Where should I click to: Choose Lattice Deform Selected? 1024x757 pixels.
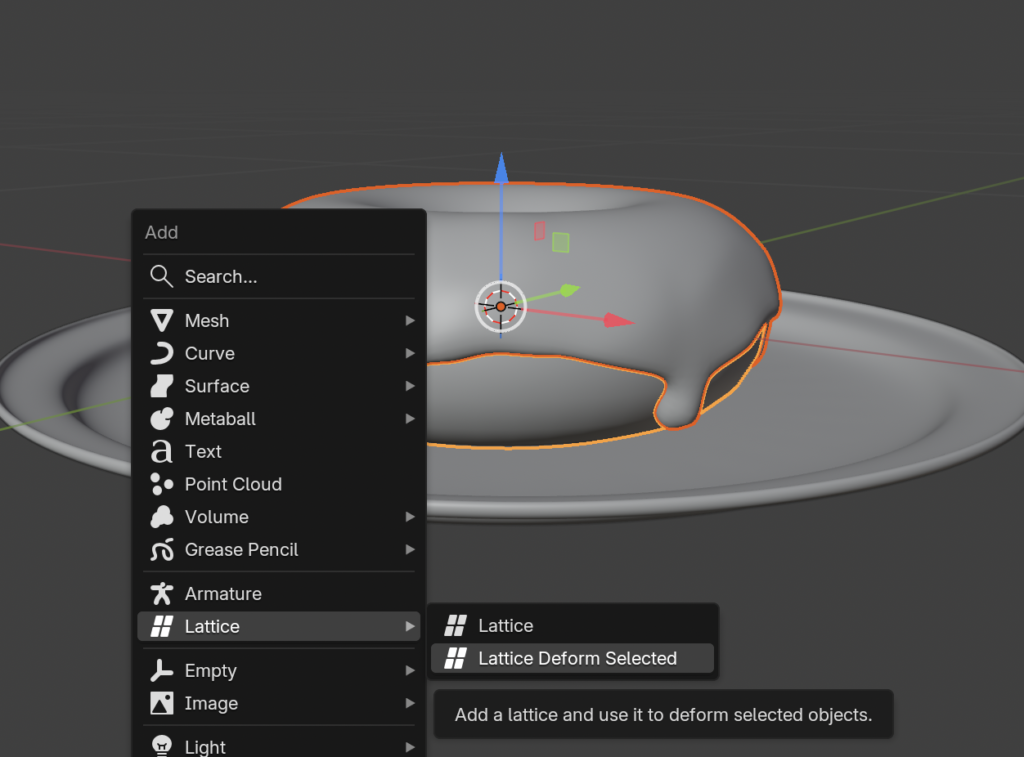point(577,658)
